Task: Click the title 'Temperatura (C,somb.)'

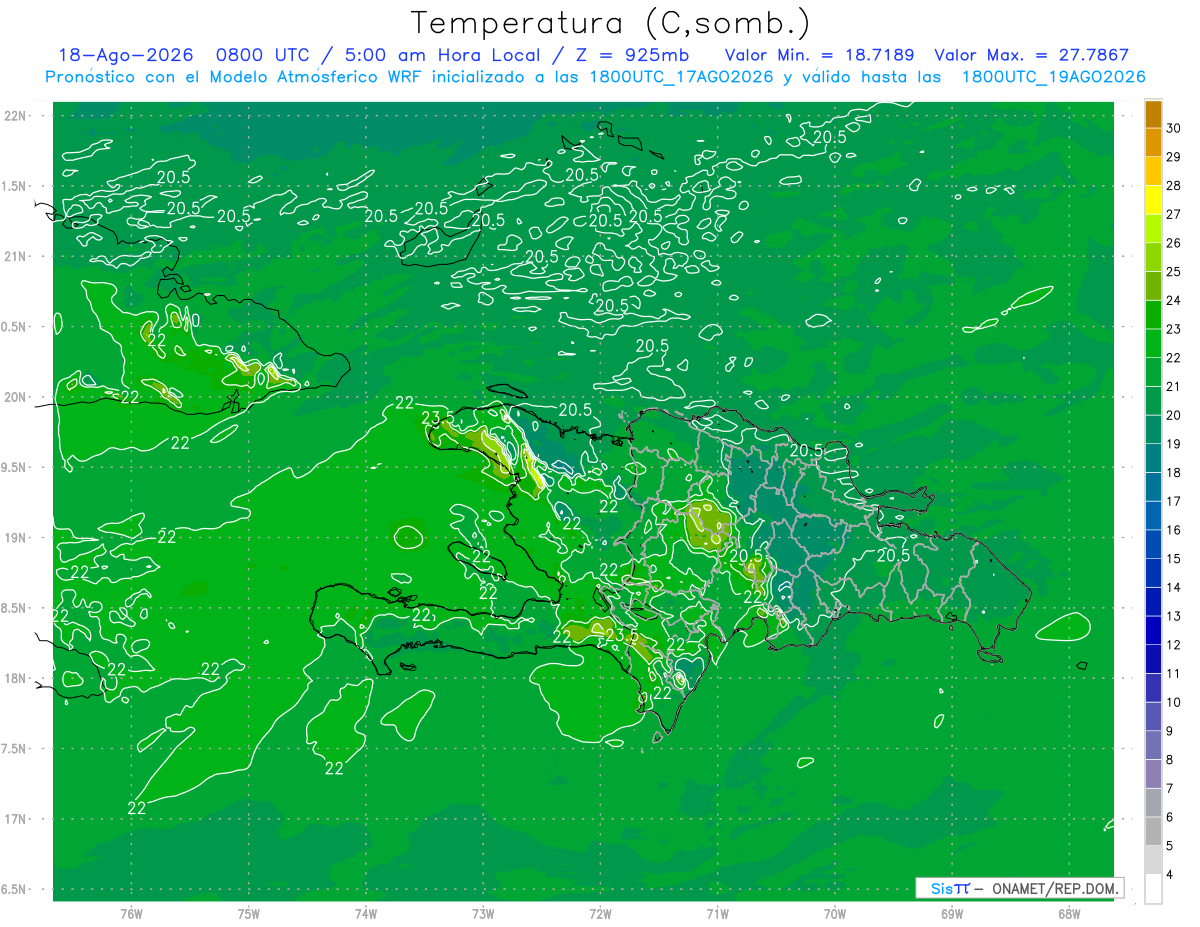Action: [x=610, y=23]
